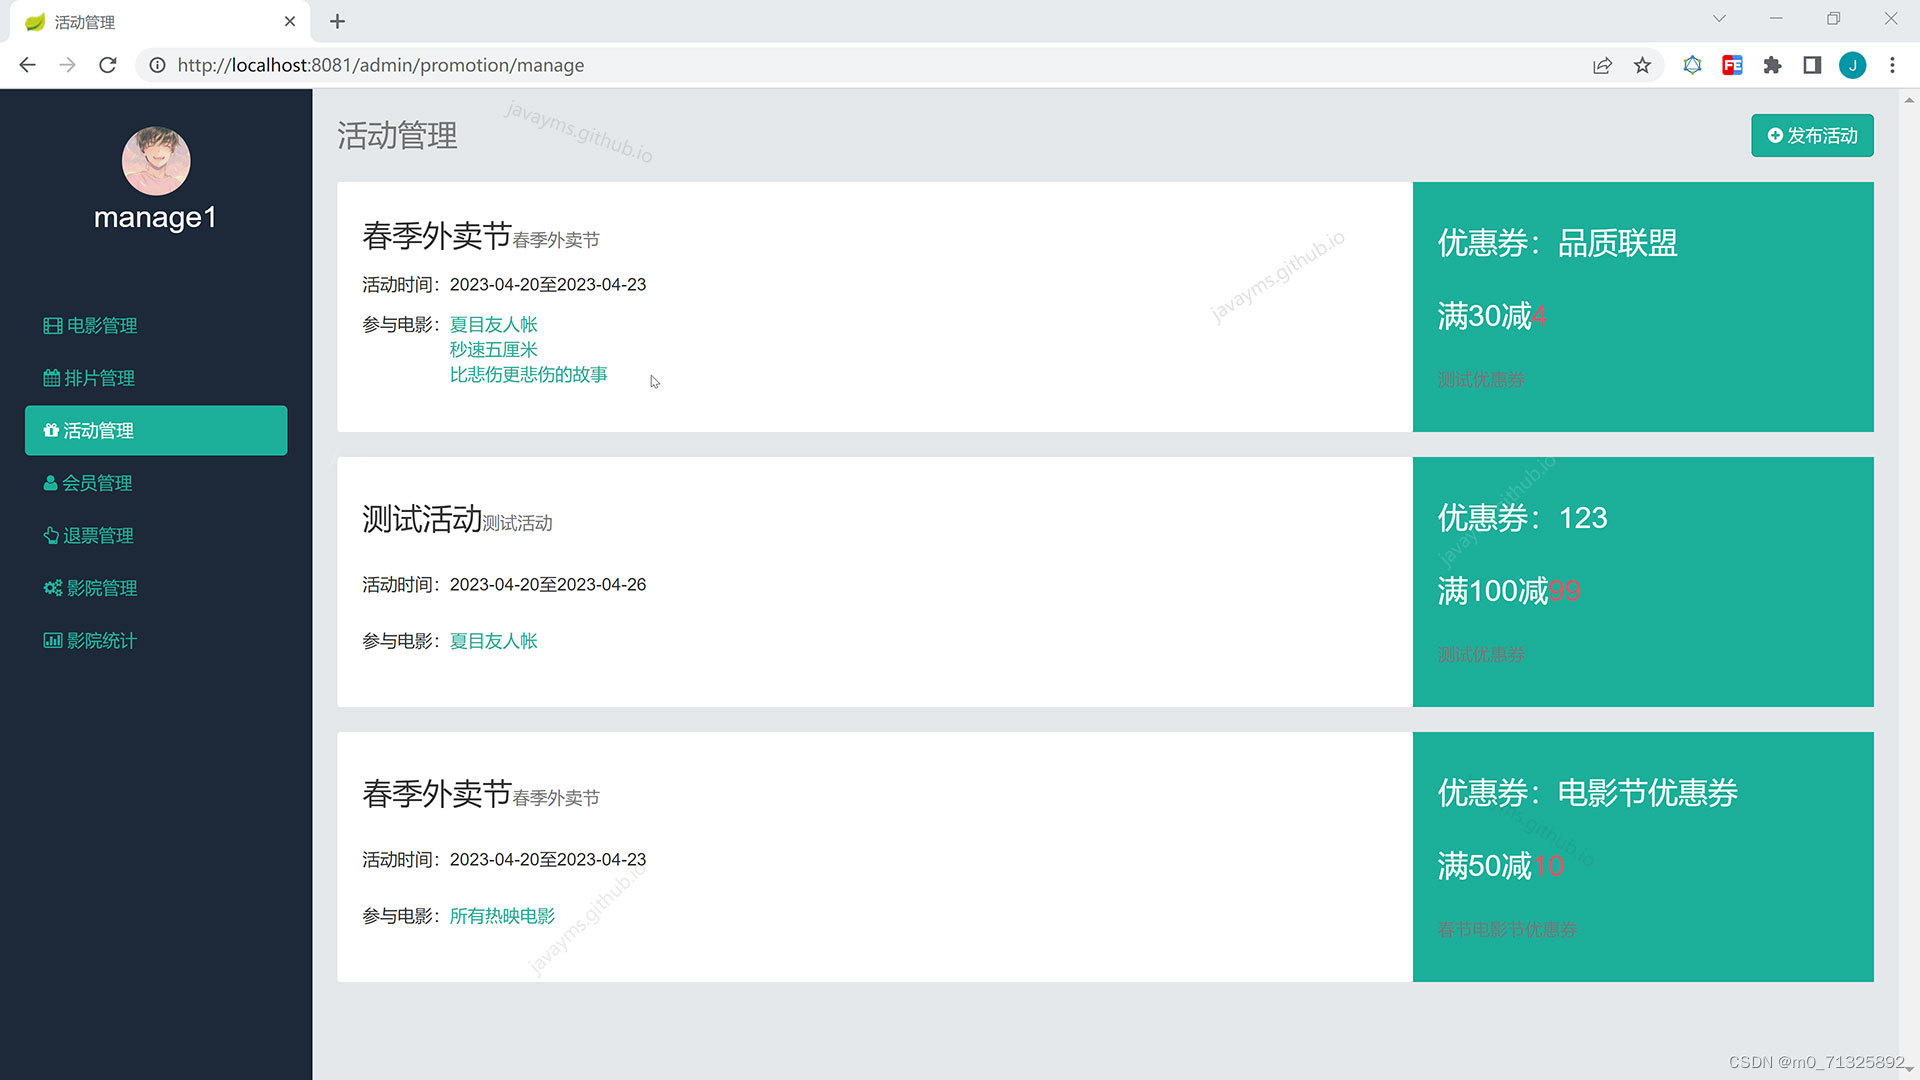This screenshot has width=1920, height=1080.
Task: Click the 排片管理 calendar icon
Action: (52, 378)
